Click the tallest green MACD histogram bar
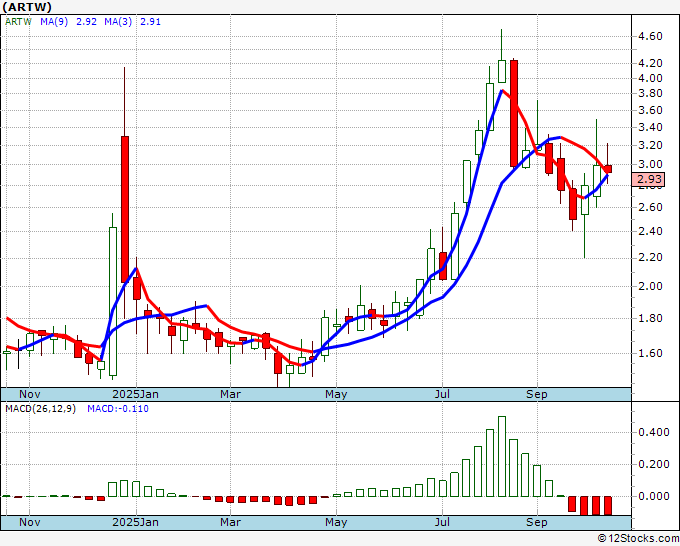The height and width of the screenshot is (546, 680). point(502,456)
